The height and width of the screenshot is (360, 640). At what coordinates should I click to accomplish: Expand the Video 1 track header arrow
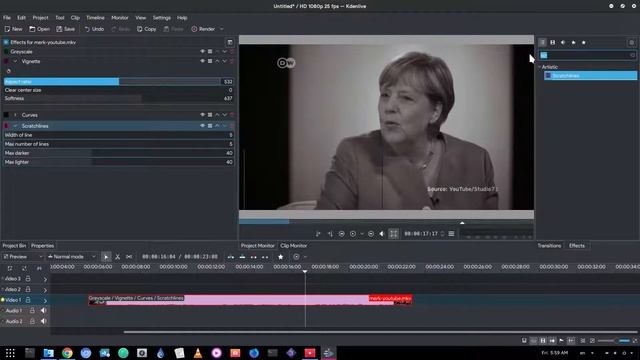click(x=45, y=301)
